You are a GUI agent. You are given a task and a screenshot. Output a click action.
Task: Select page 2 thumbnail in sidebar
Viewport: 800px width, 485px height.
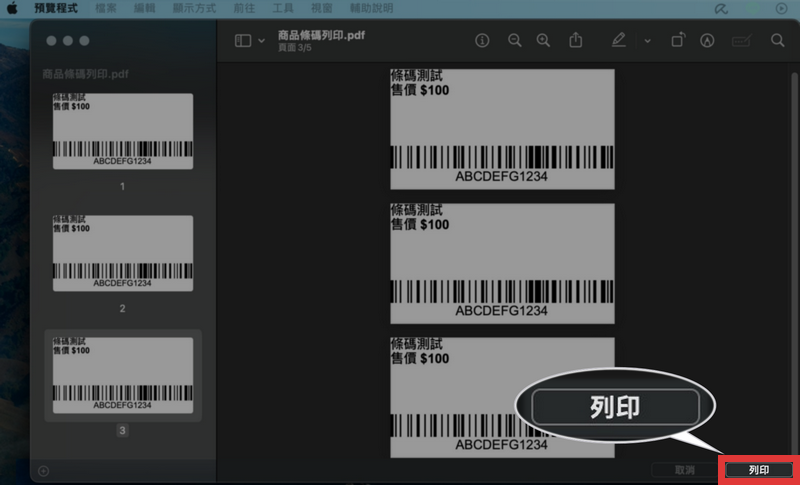click(x=123, y=253)
